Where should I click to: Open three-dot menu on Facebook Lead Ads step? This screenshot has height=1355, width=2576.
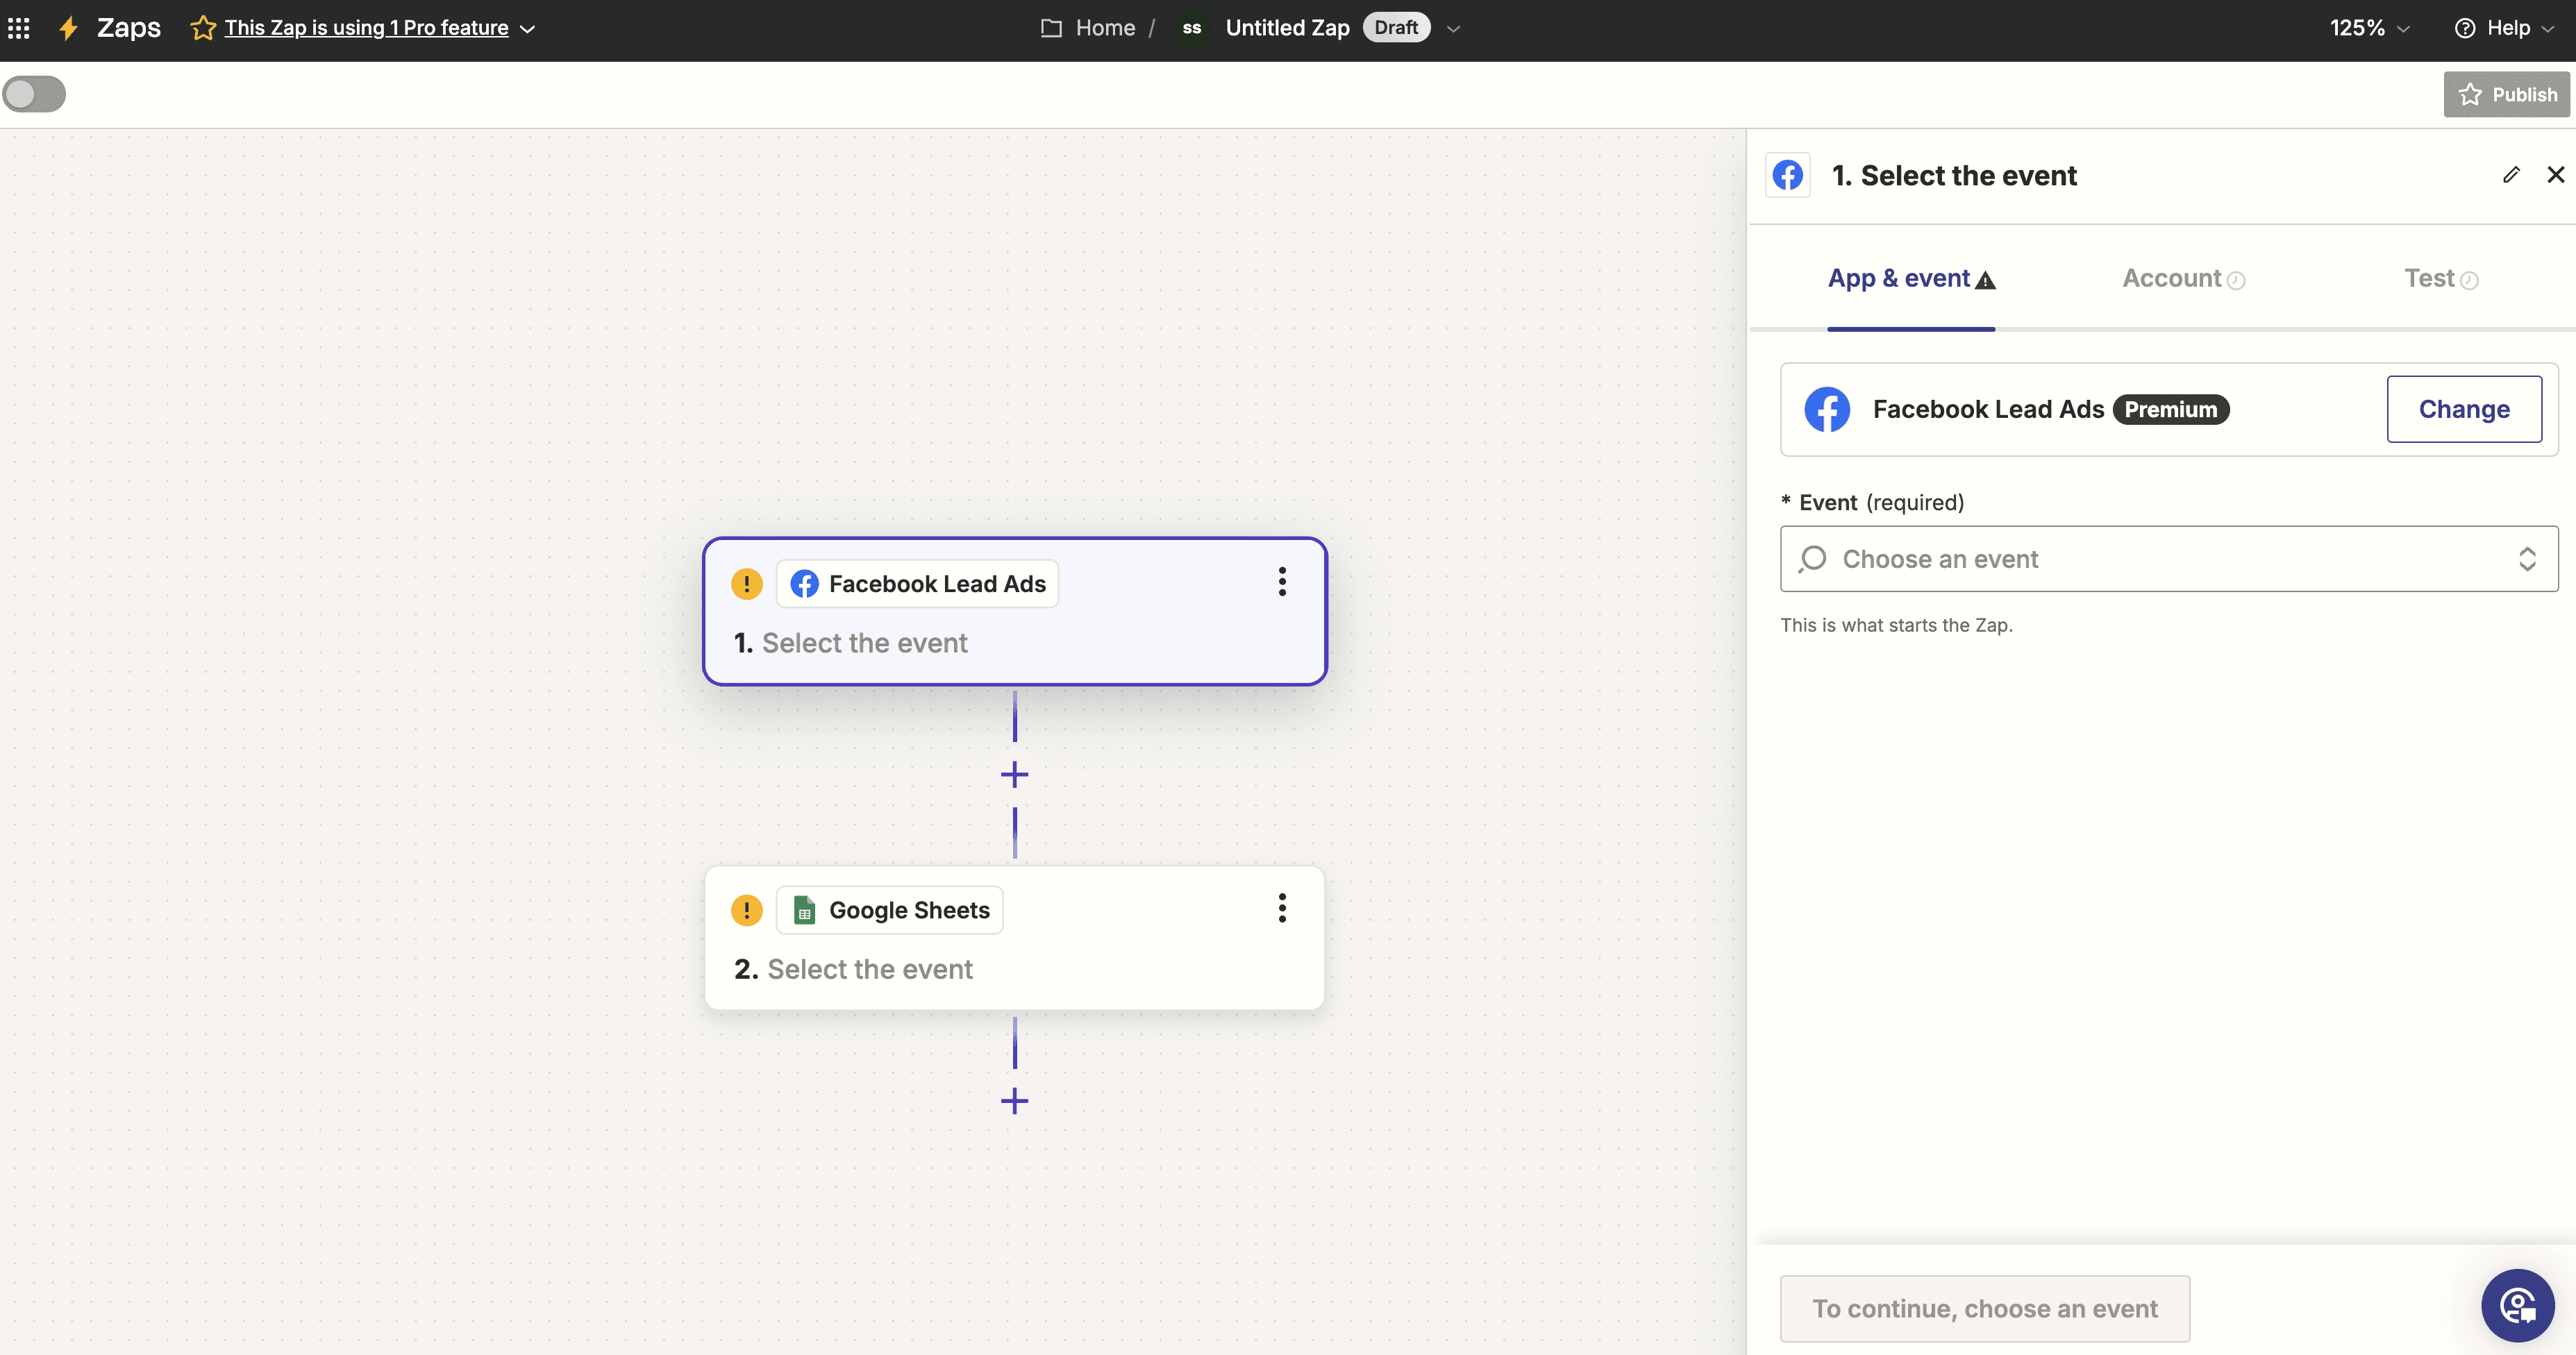(1282, 582)
